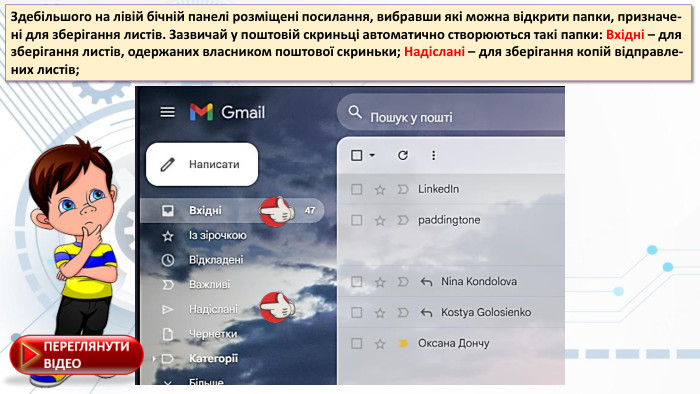Click the refresh icon in mail toolbar

click(x=403, y=155)
